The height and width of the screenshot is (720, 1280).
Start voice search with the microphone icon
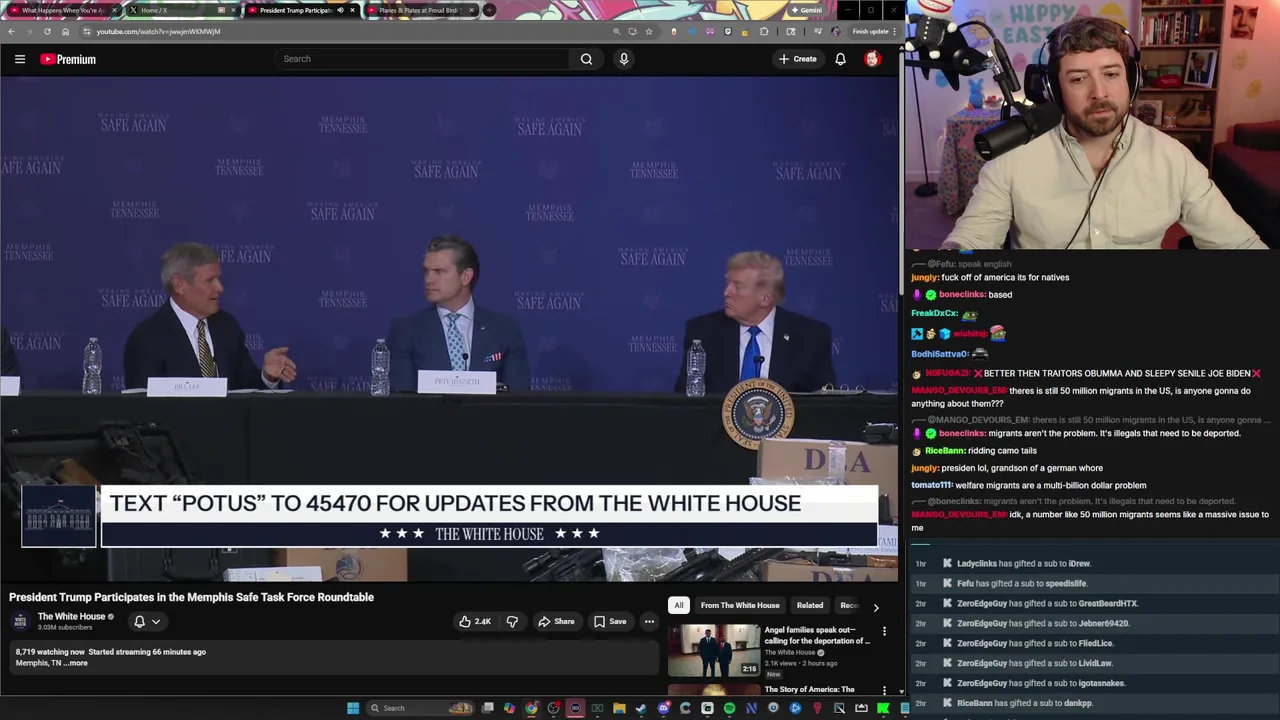point(624,59)
